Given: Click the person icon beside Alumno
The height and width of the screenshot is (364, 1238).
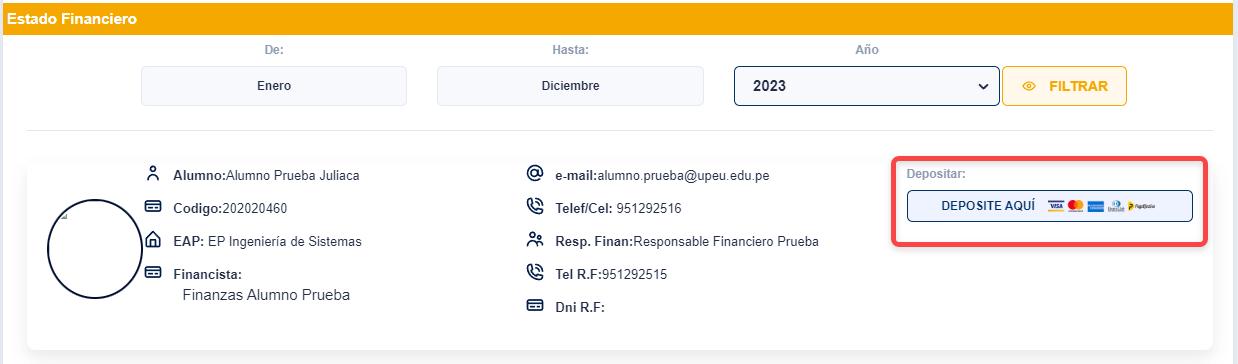Looking at the screenshot, I should [153, 174].
